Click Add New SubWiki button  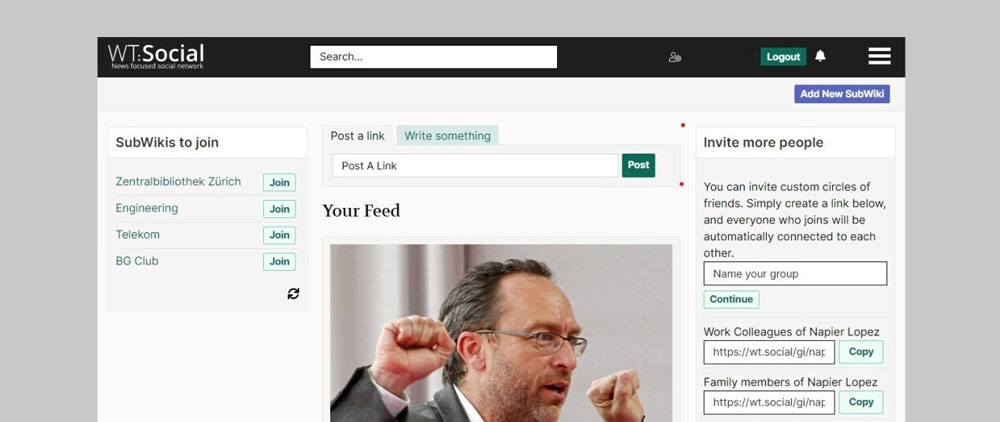842,94
